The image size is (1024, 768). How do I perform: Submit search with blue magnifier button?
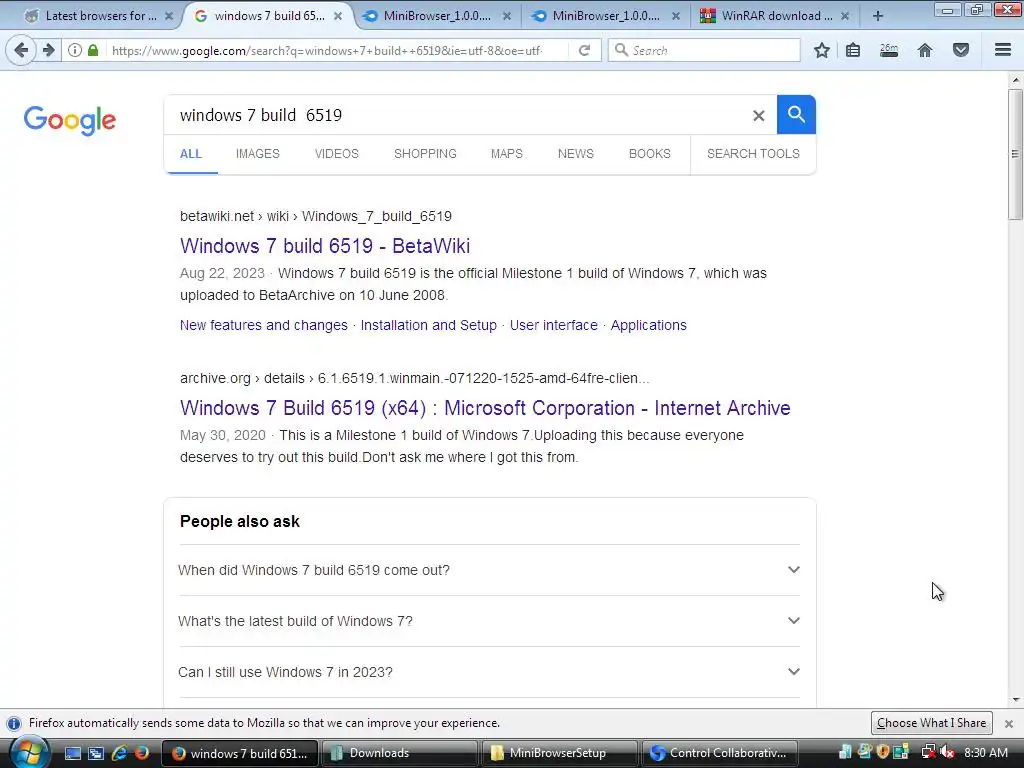pyautogui.click(x=796, y=115)
